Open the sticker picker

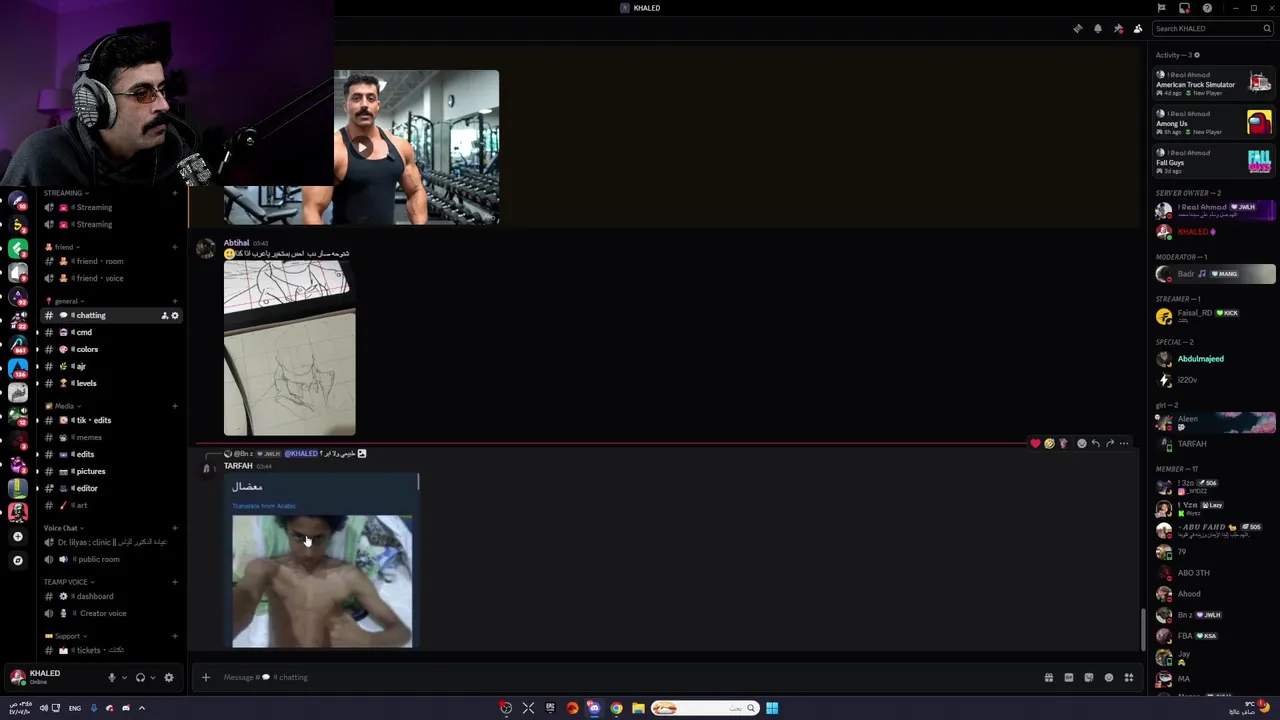[1089, 677]
